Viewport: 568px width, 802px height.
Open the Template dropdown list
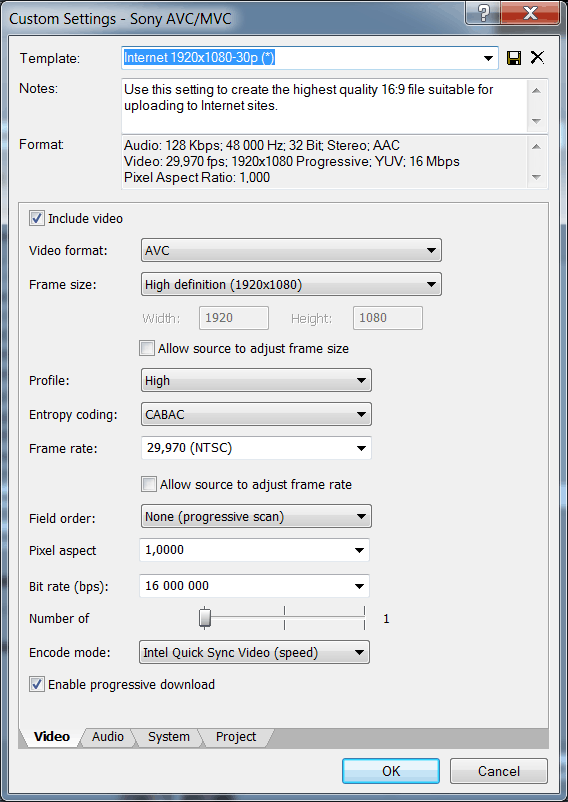coord(488,58)
